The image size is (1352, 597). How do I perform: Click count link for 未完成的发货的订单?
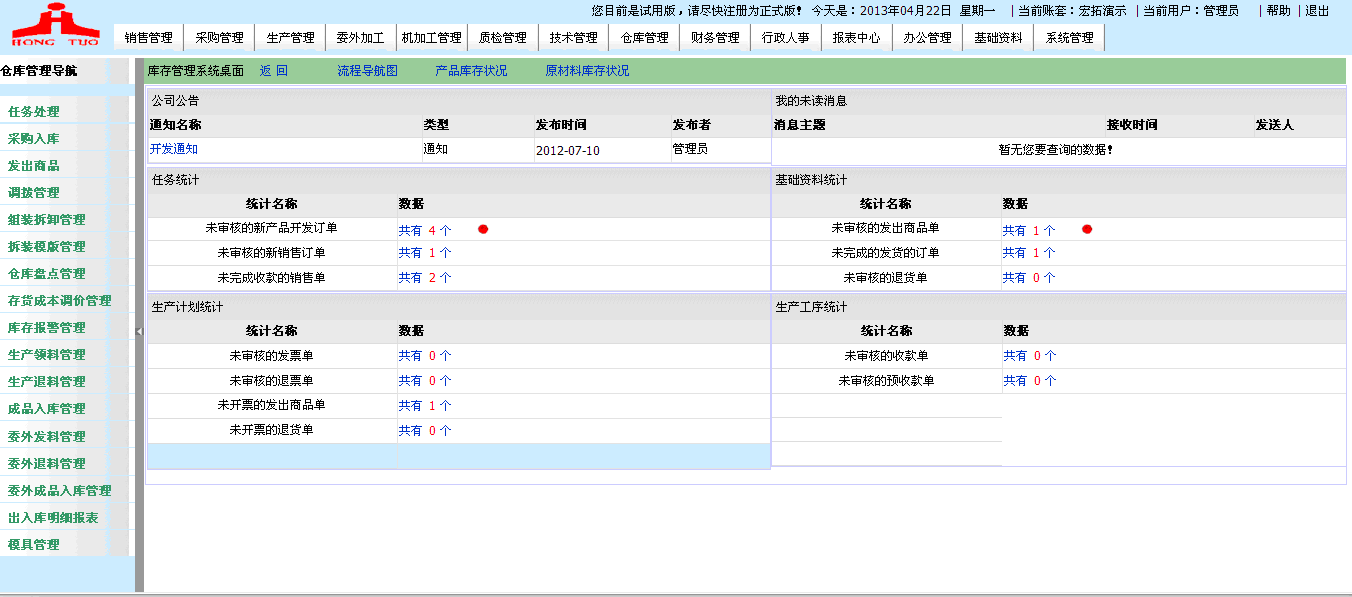coord(1029,253)
